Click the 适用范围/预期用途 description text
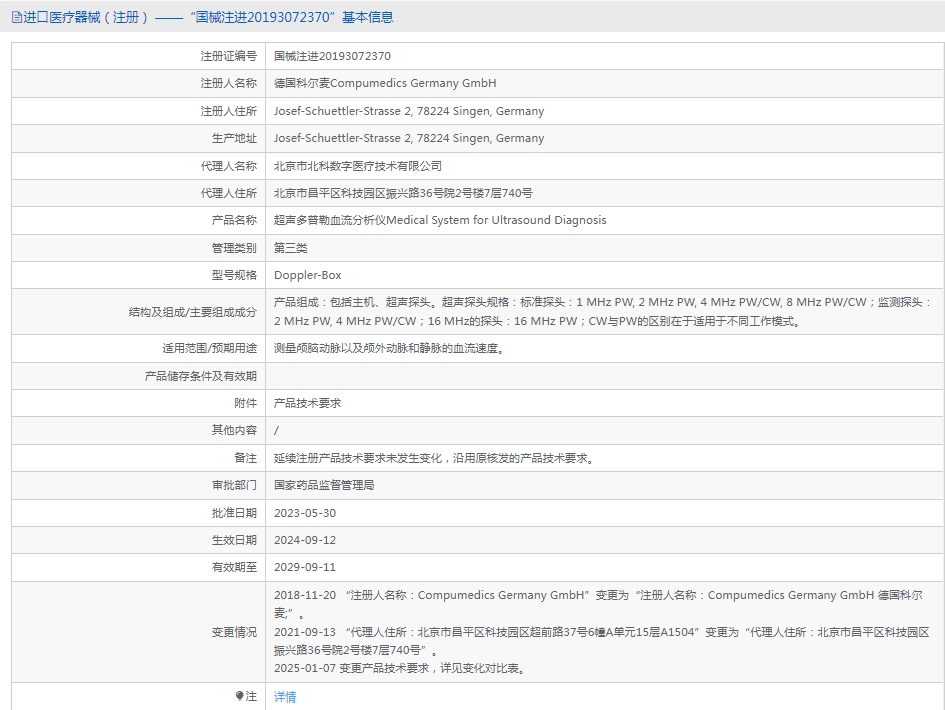Image resolution: width=945 pixels, height=710 pixels. pyautogui.click(x=388, y=348)
